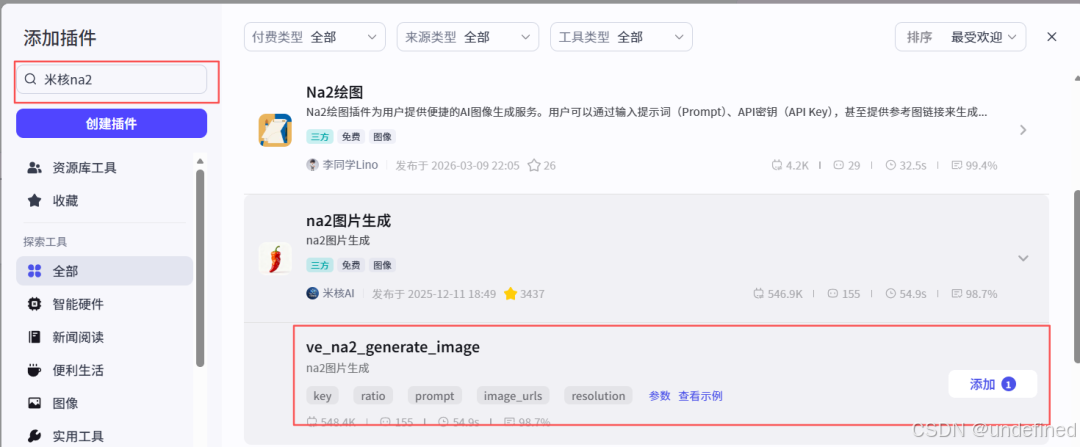Click the na2图片生成 plugin title
This screenshot has height=447, width=1080.
pyautogui.click(x=349, y=221)
